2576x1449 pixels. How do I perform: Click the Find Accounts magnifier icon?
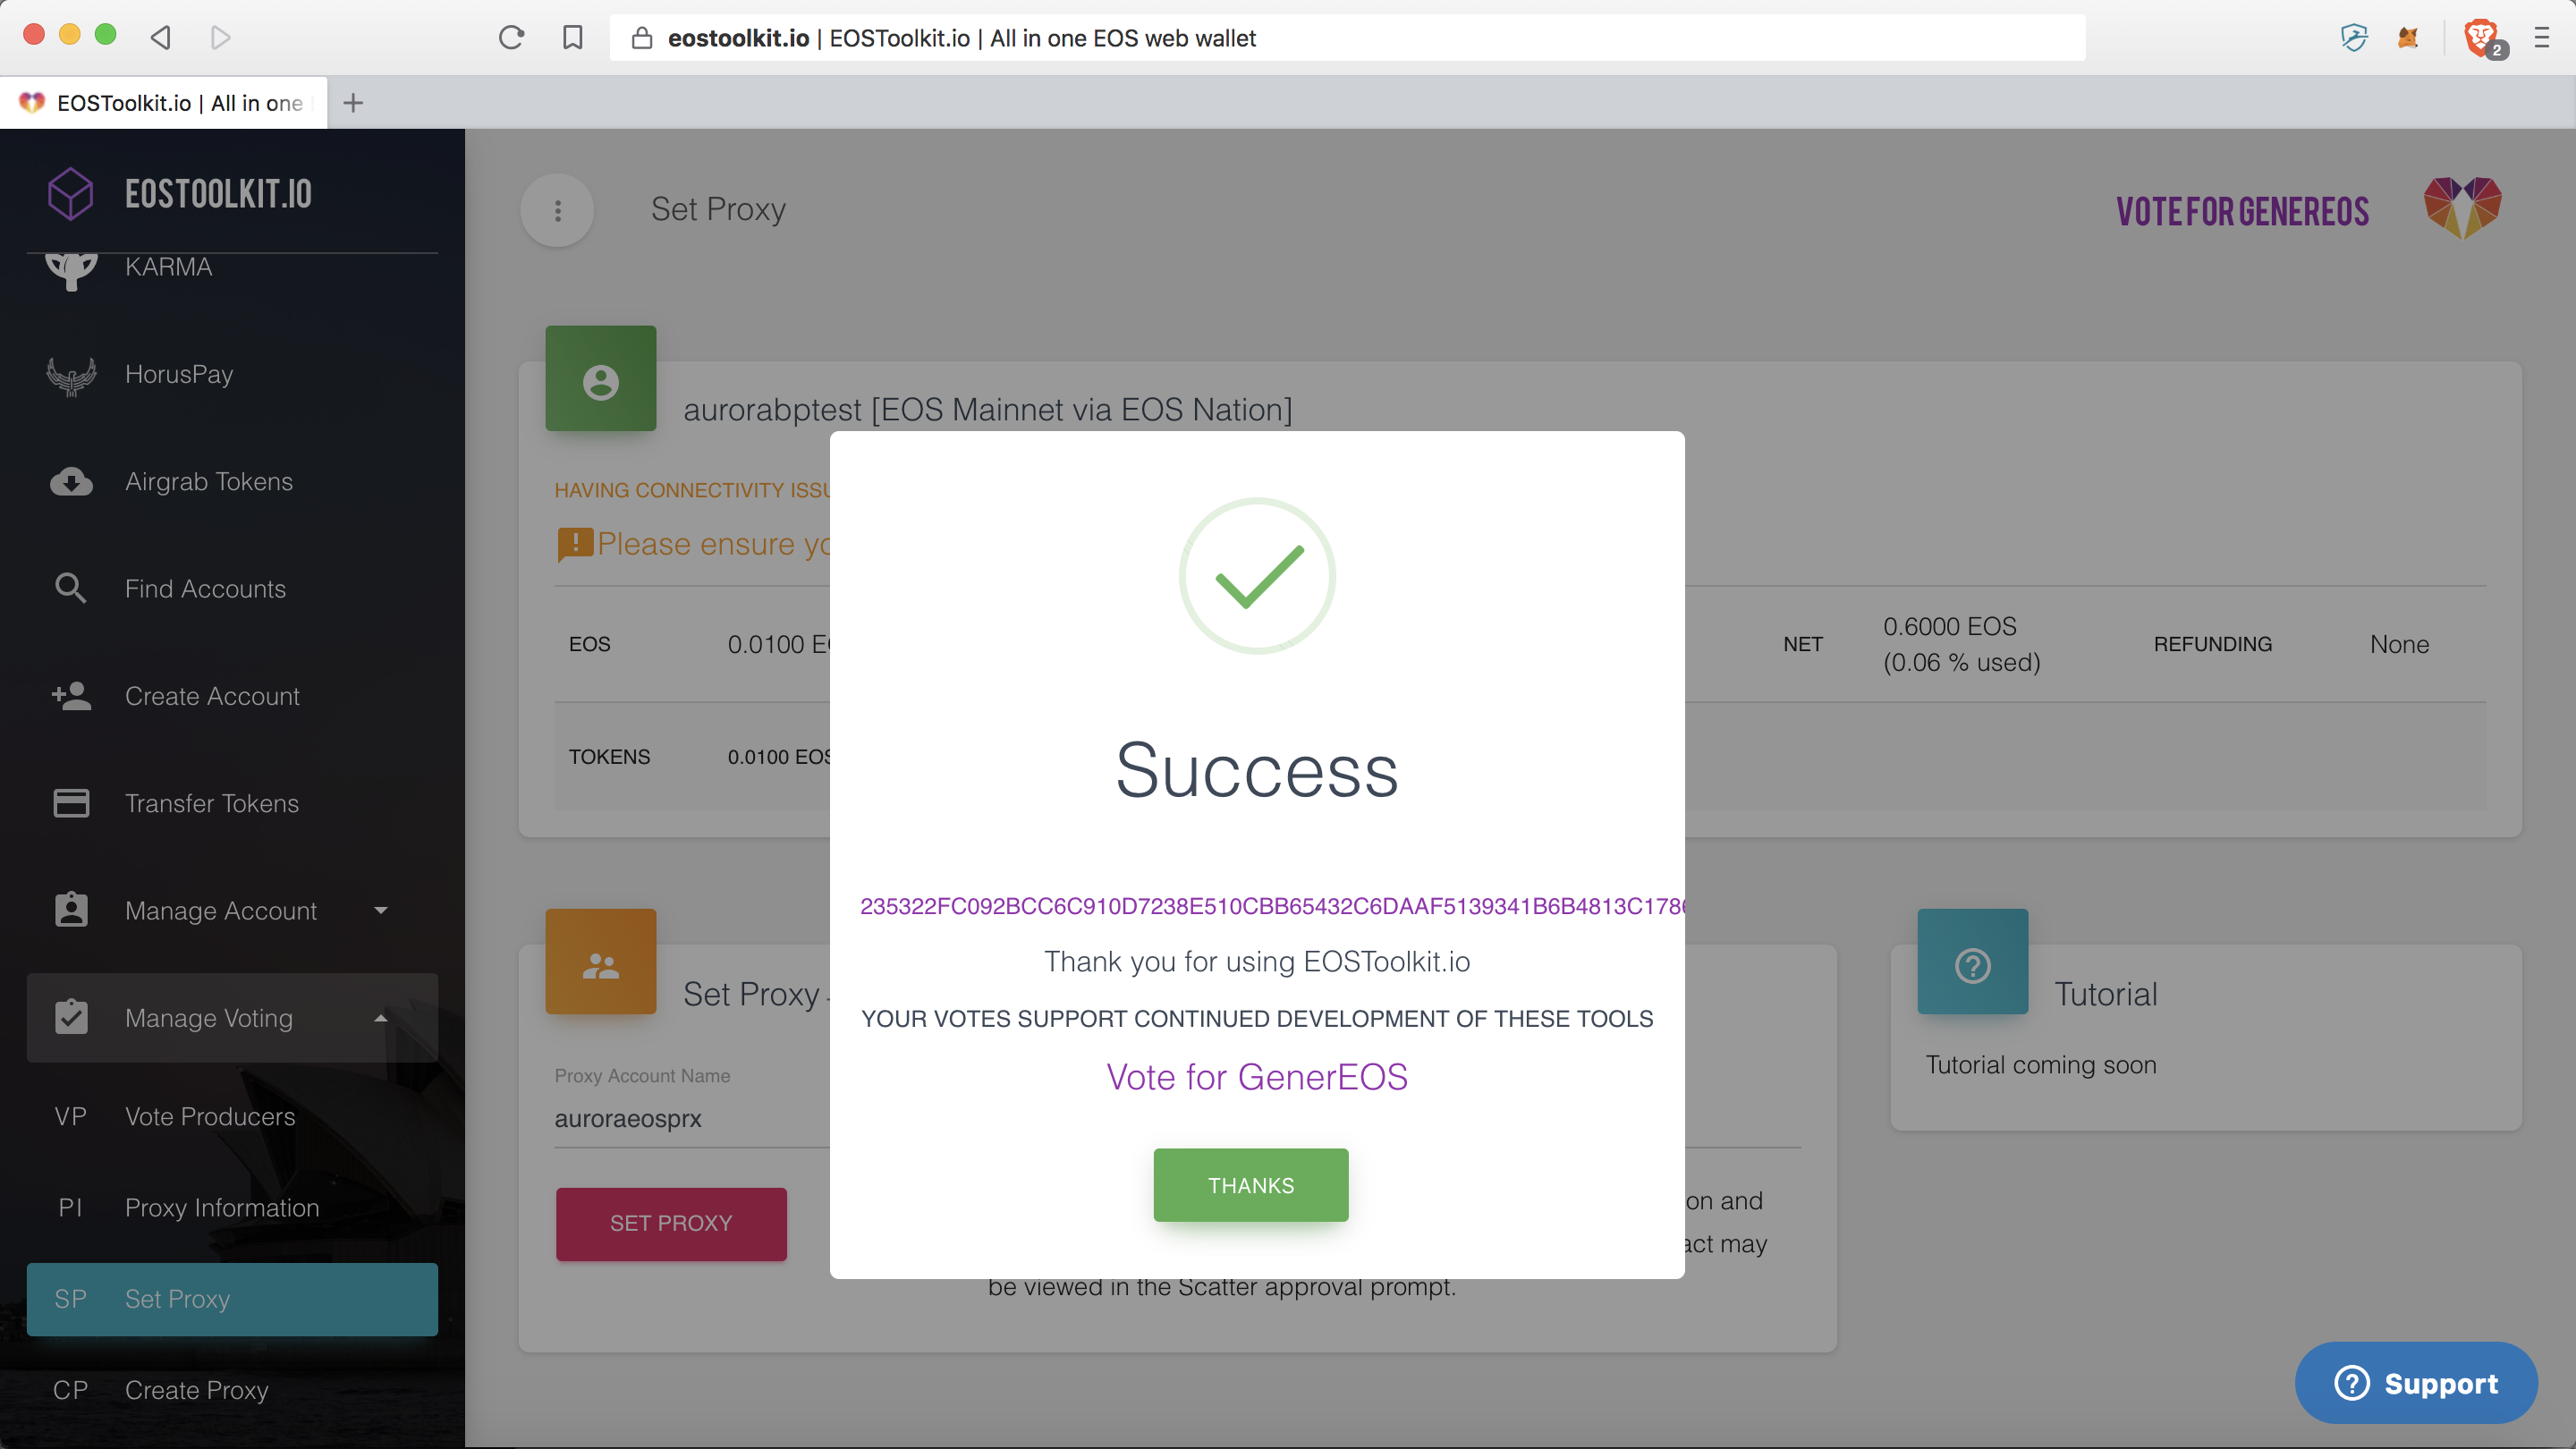tap(70, 588)
